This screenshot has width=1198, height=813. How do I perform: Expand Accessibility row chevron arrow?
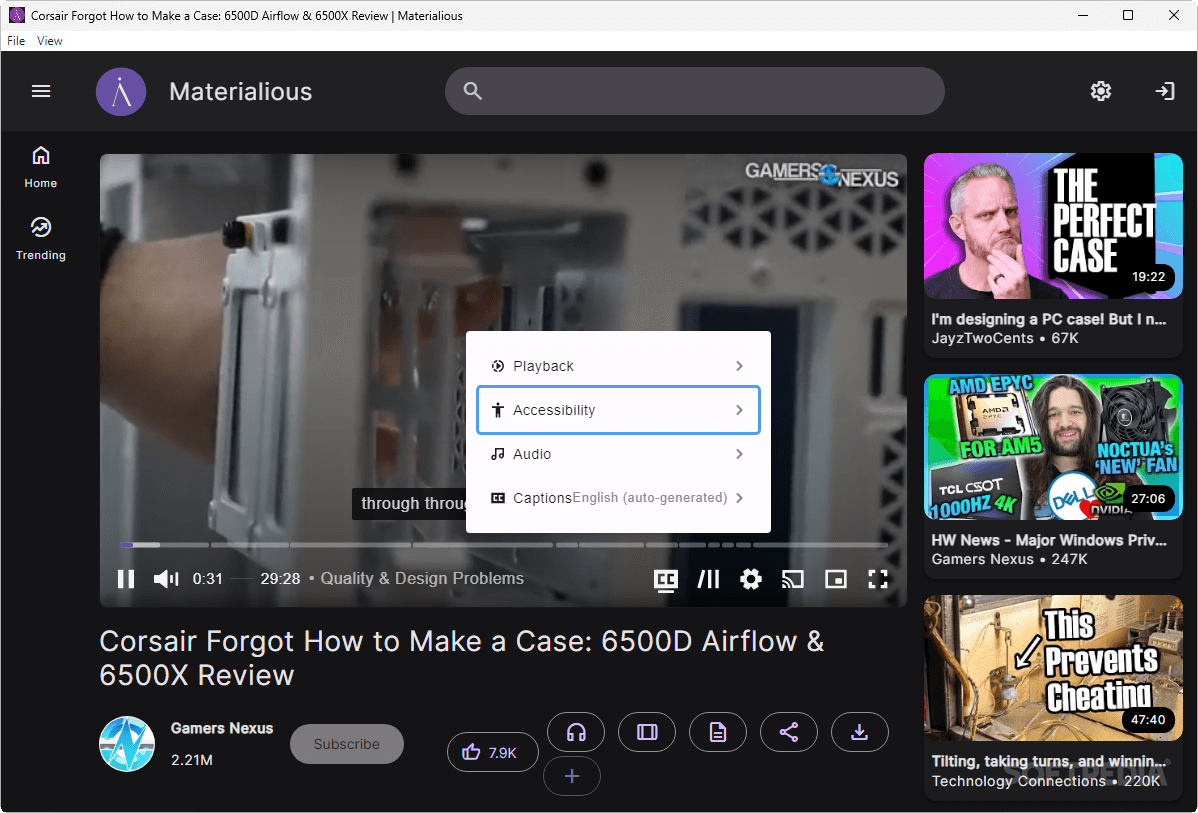pyautogui.click(x=739, y=410)
